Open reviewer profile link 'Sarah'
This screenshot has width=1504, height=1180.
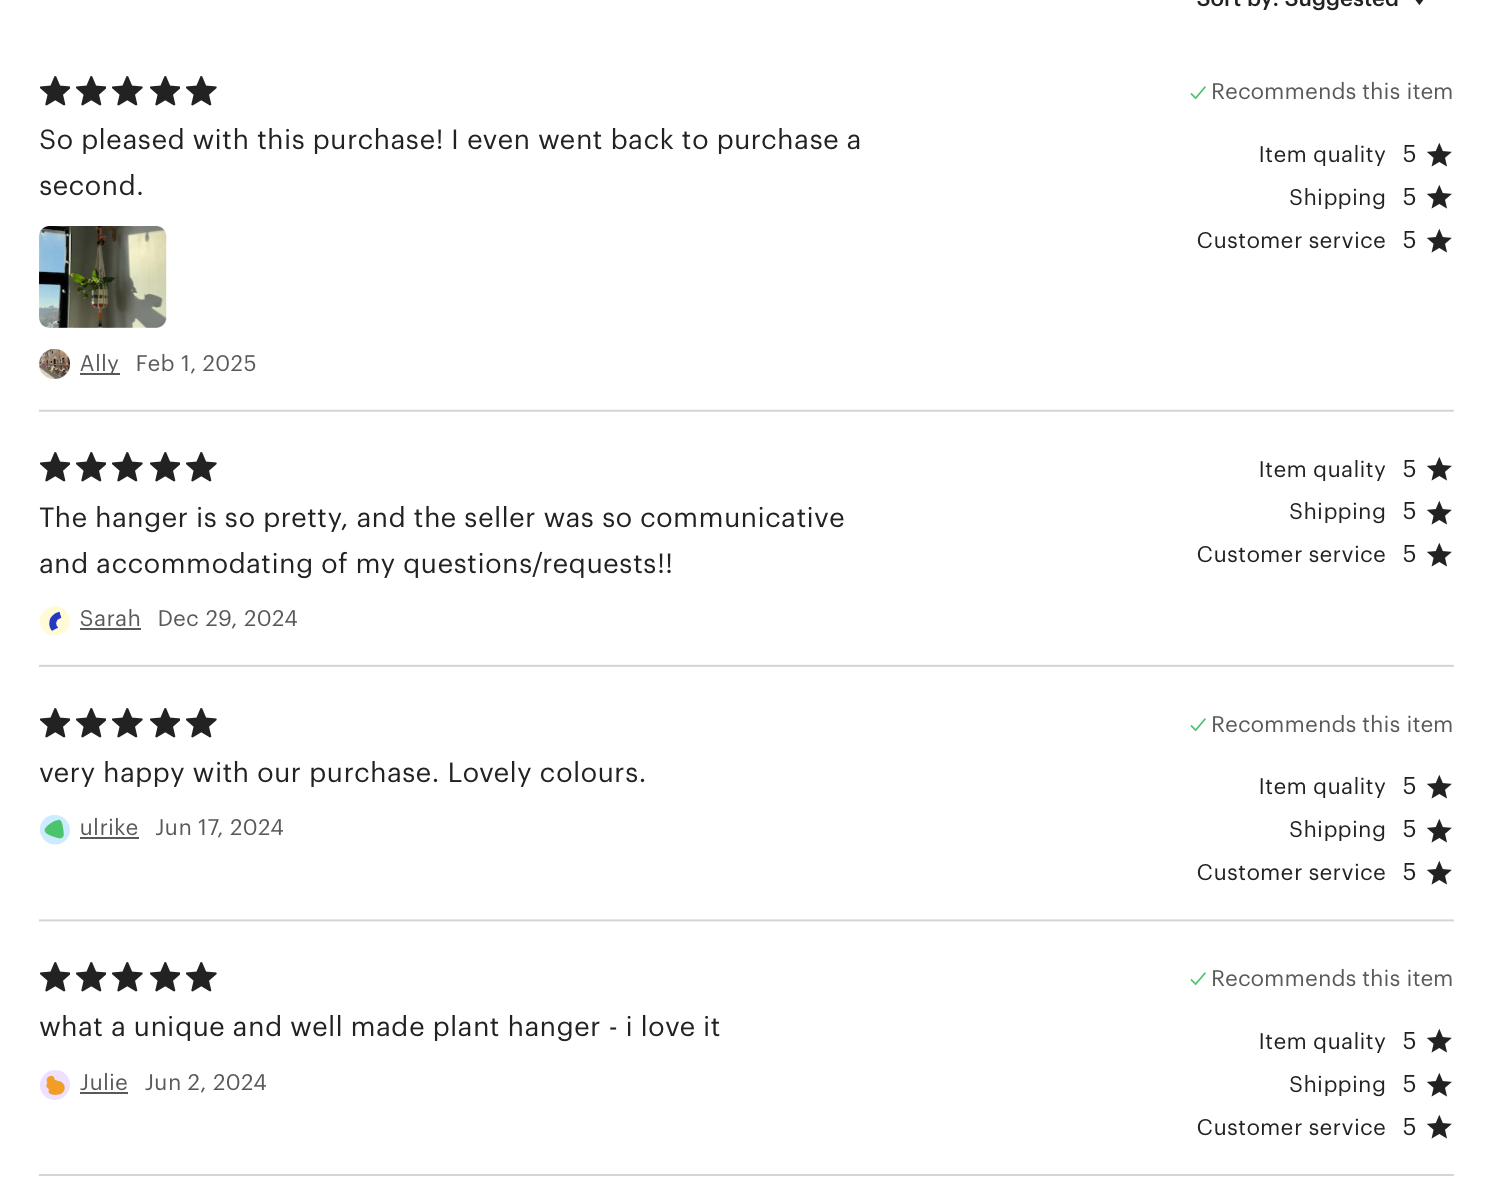tap(110, 619)
